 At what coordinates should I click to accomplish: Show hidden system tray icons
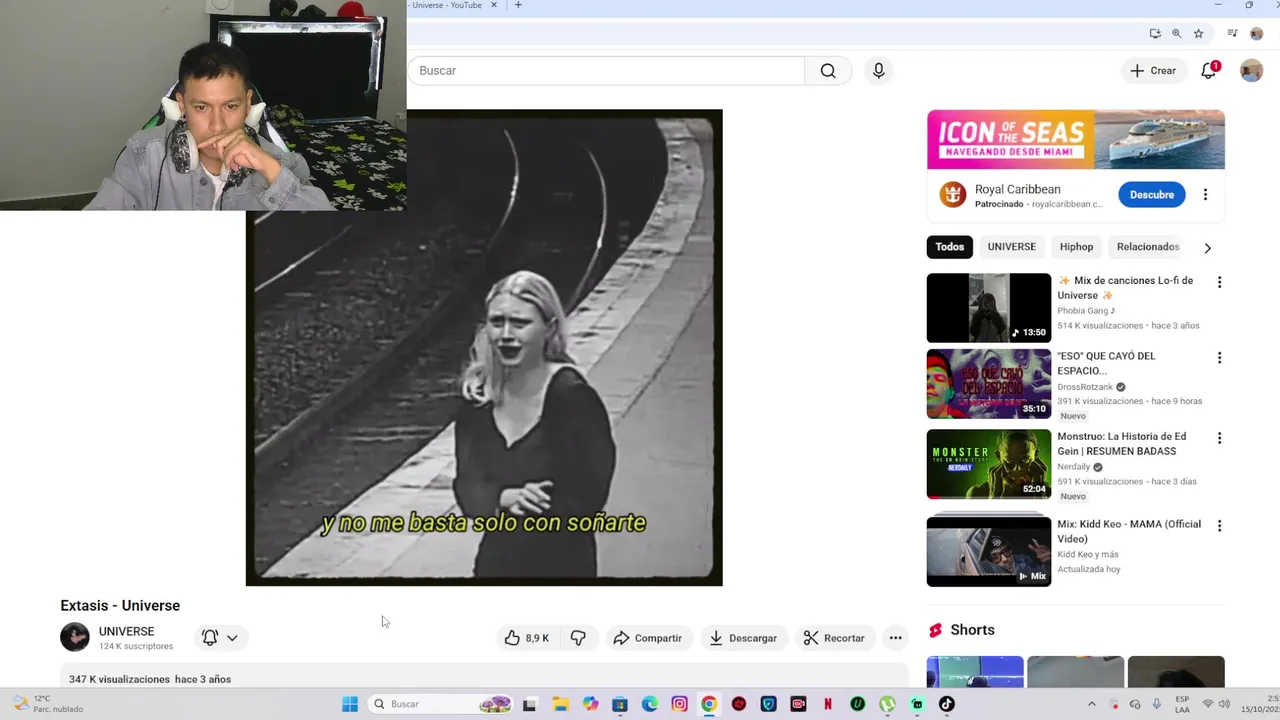(x=1091, y=704)
